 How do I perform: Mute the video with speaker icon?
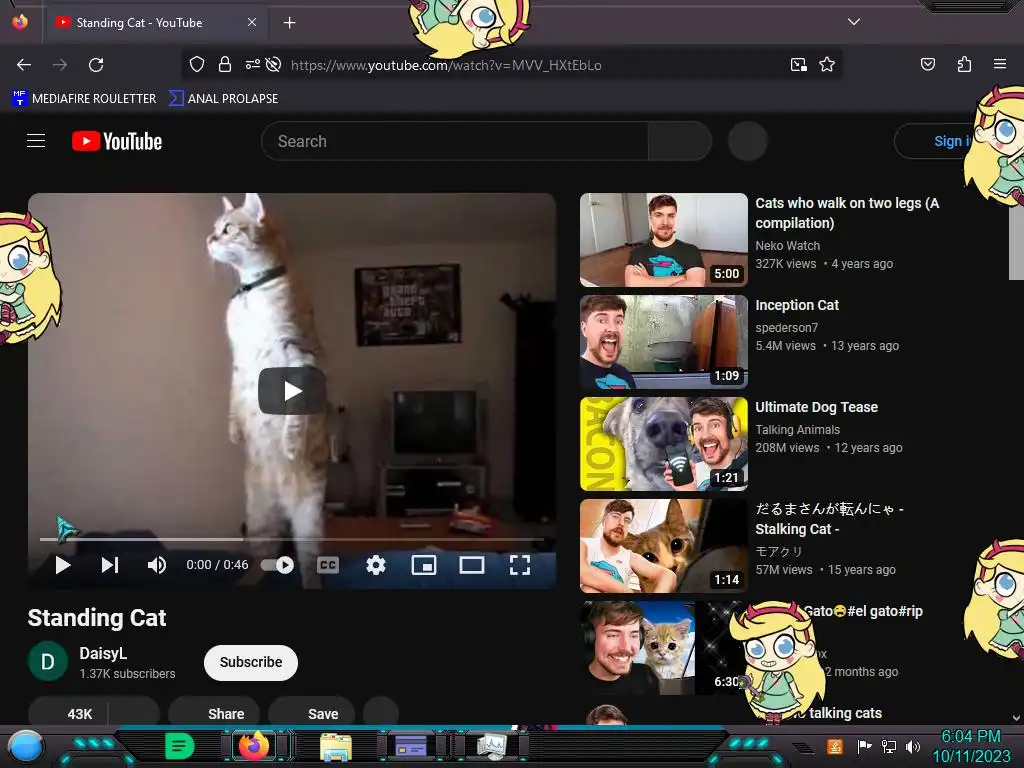coord(157,565)
